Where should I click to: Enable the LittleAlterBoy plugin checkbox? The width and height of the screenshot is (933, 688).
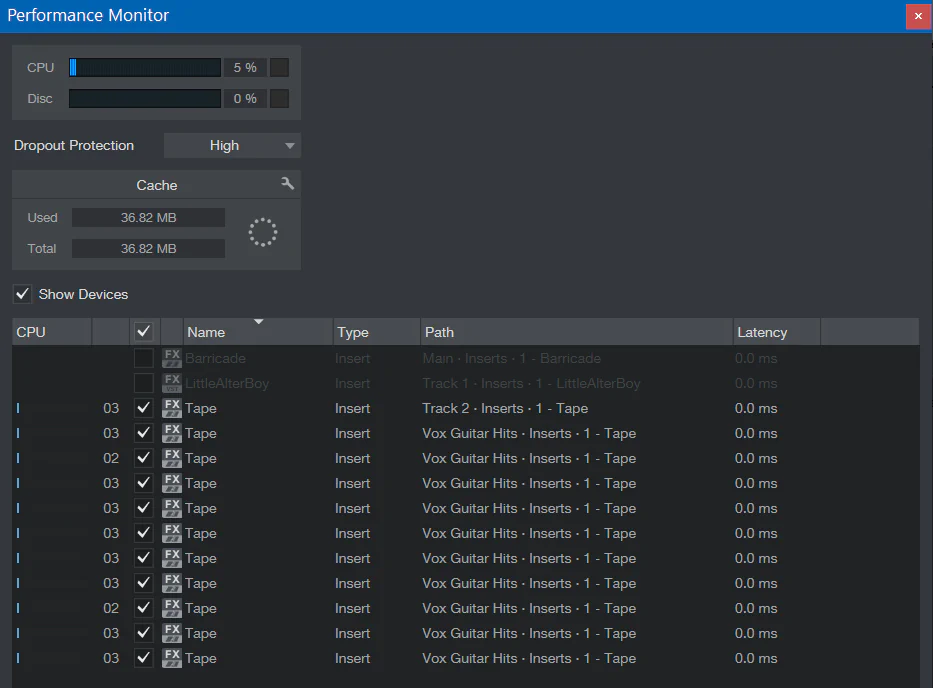(143, 383)
